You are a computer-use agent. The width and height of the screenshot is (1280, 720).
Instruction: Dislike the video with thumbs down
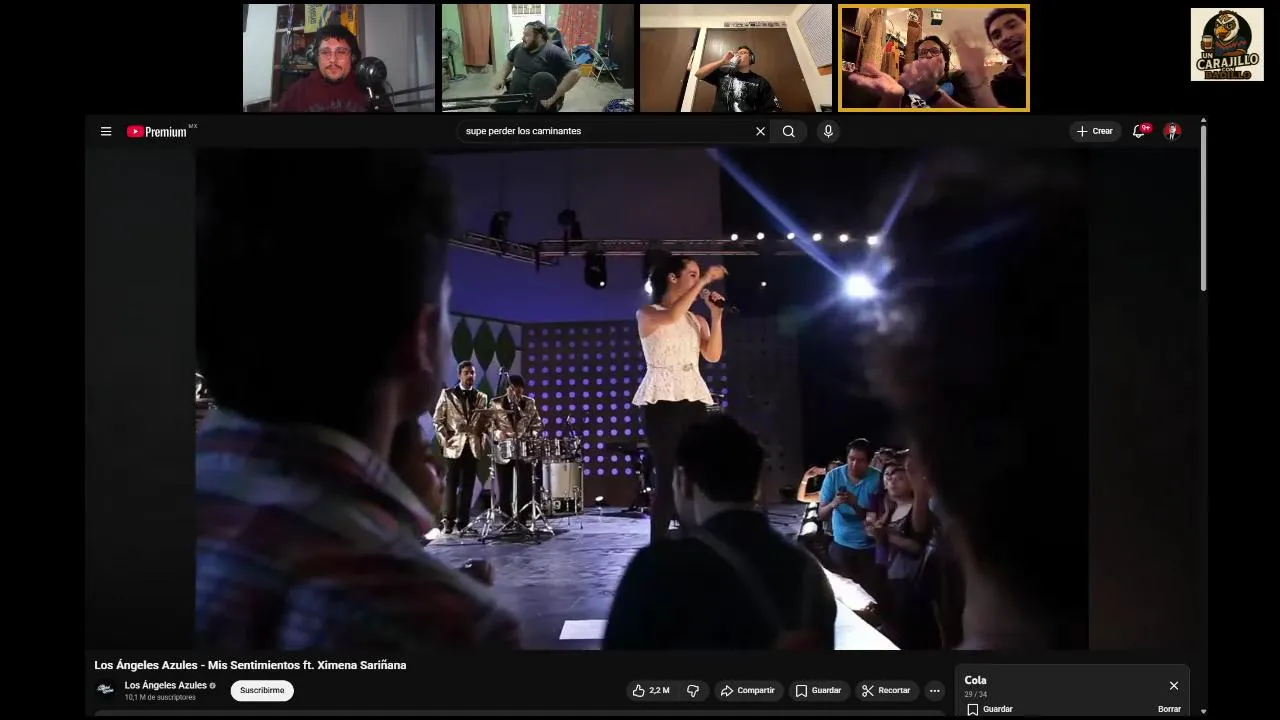(693, 690)
